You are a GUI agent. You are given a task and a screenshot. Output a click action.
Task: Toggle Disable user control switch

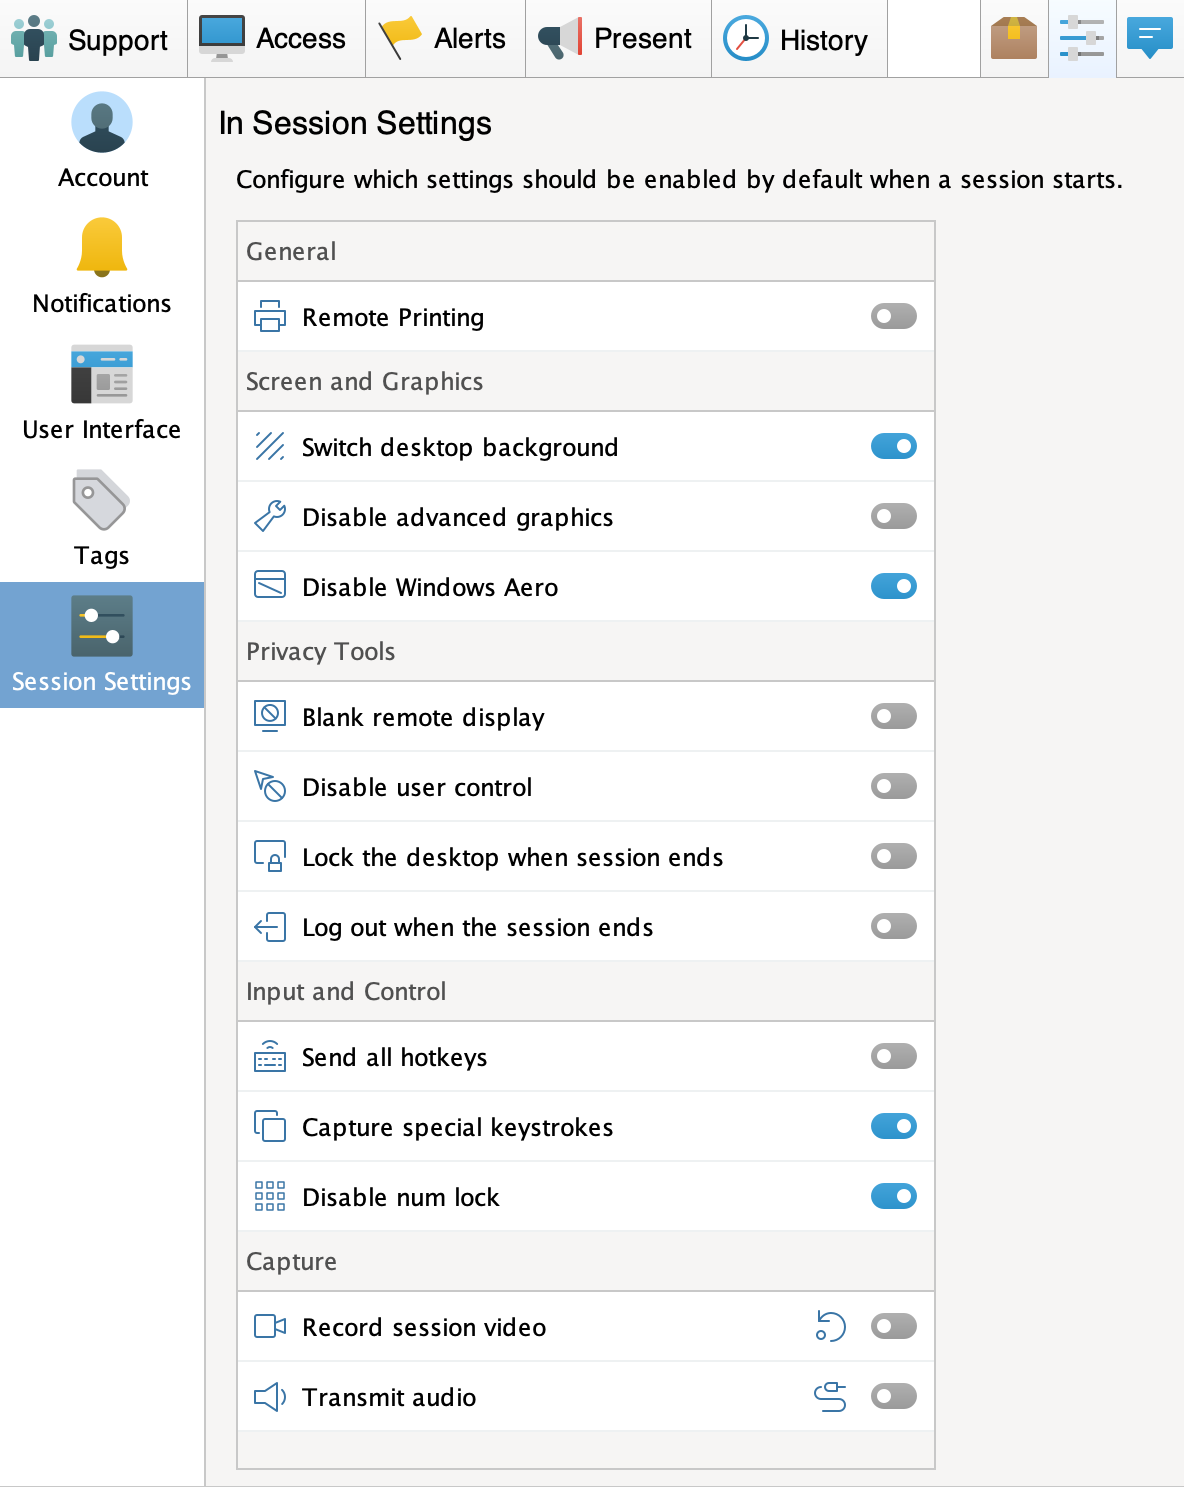pos(894,786)
